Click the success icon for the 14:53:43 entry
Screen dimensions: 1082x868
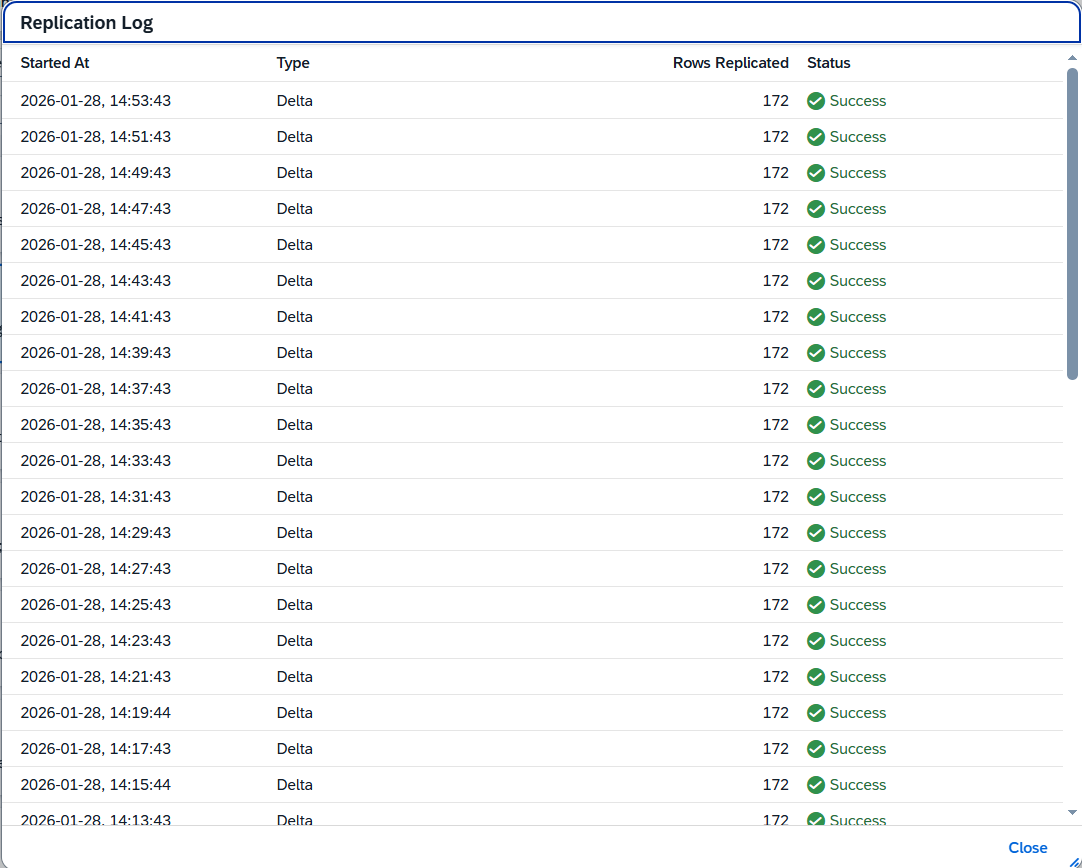pos(816,101)
